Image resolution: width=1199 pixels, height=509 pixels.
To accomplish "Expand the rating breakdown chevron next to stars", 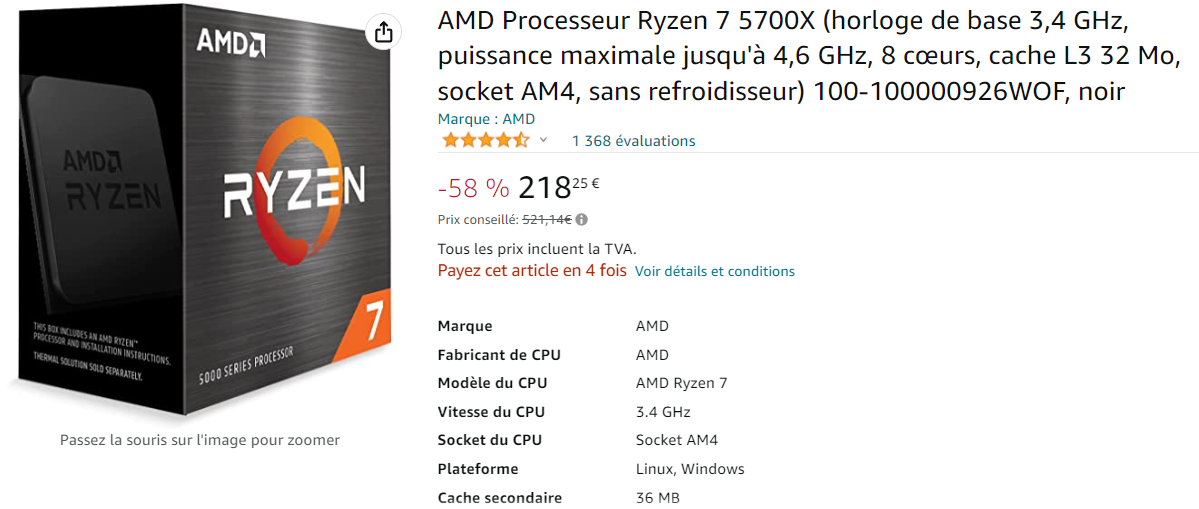I will (544, 140).
